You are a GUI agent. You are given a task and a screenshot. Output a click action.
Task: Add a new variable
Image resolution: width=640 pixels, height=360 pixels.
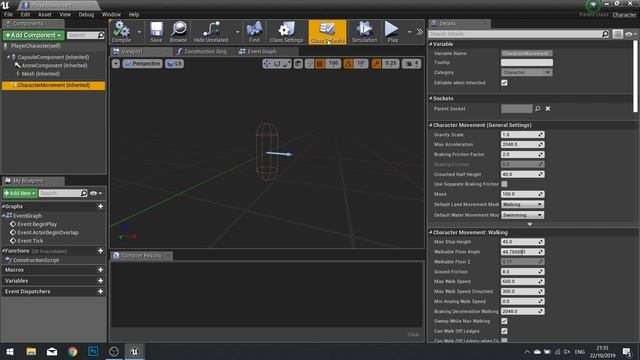coord(100,281)
